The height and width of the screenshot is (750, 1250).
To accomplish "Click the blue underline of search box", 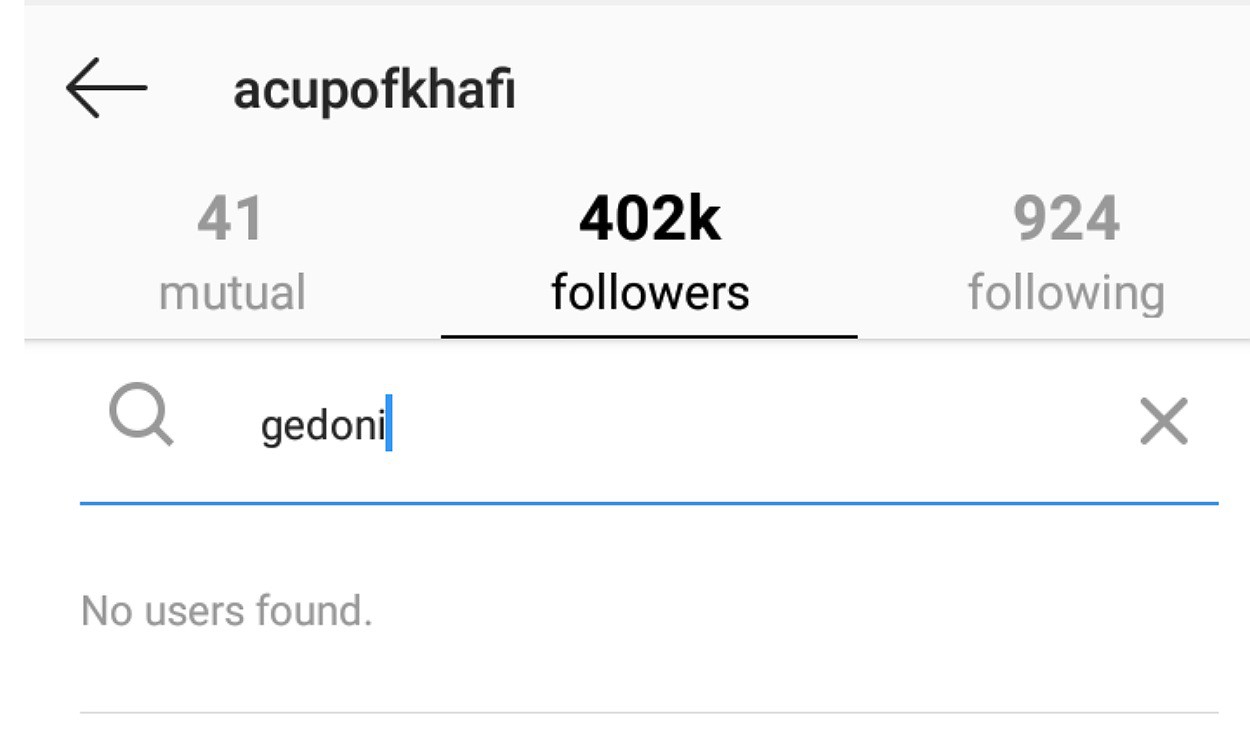I will click(649, 503).
